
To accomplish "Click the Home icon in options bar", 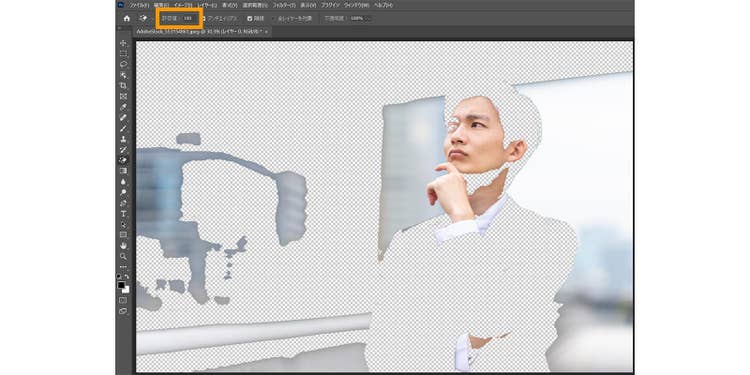I will coord(126,18).
